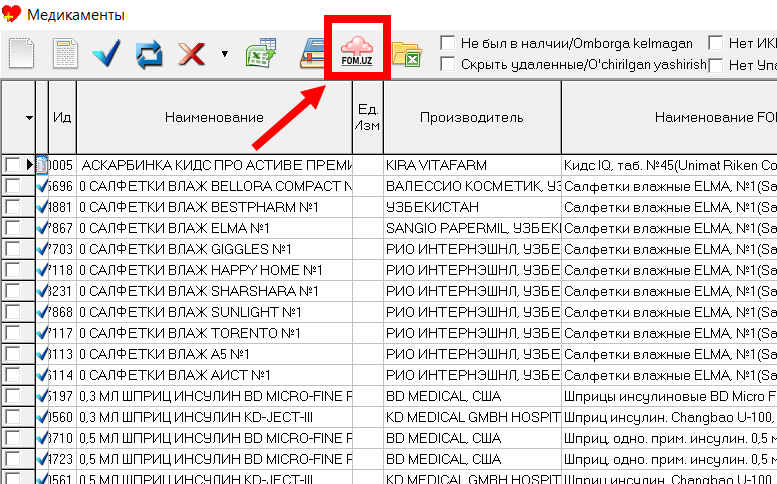Select '0 САЛФЕТКИ ВЛАЖ А5 №1' cell
Screen dimensions: 777x484
point(215,355)
